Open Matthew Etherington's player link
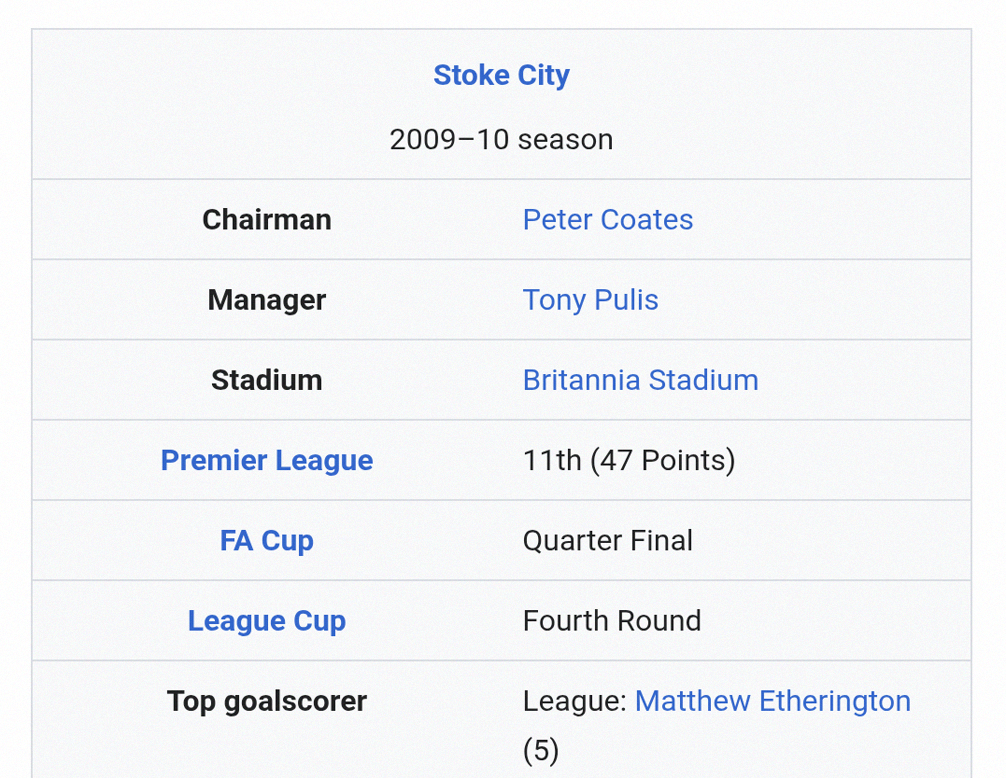The height and width of the screenshot is (778, 1006). tap(772, 701)
